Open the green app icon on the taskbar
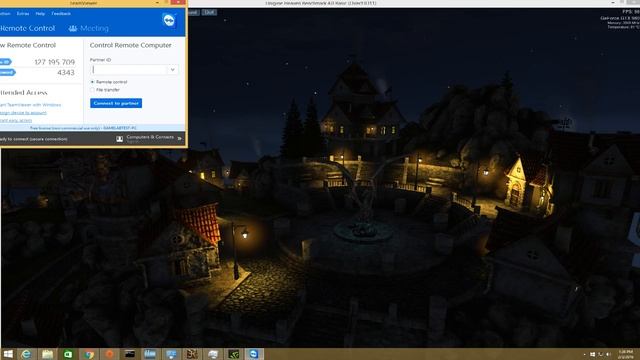Screen dimensions: 640x360 click(68, 354)
